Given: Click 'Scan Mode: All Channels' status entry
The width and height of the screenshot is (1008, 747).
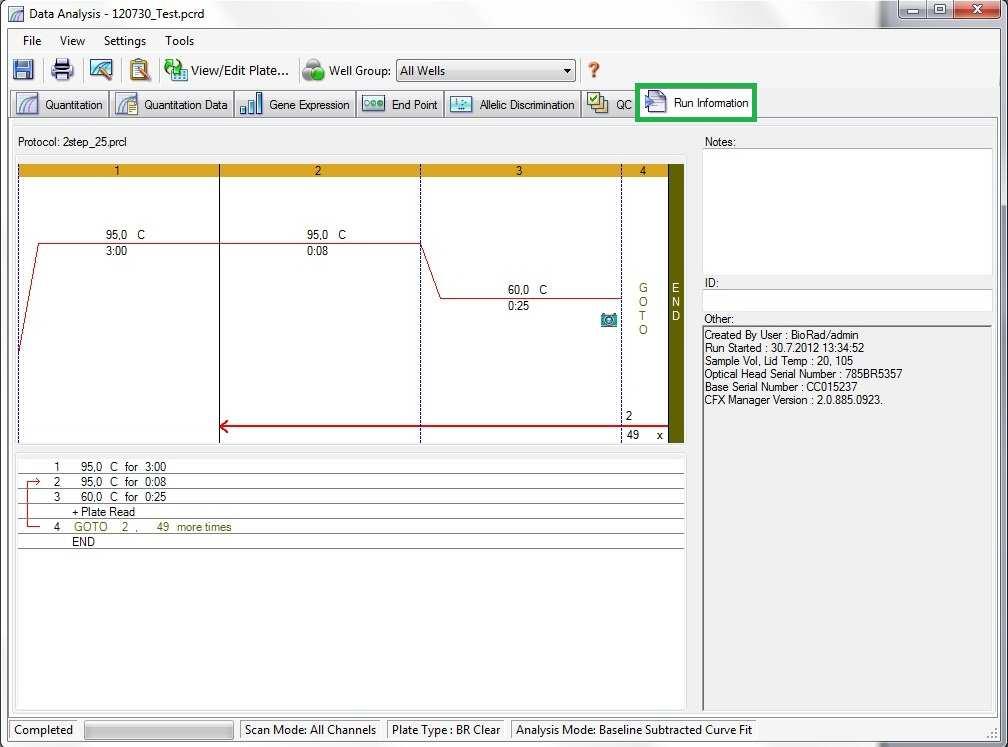Looking at the screenshot, I should (310, 730).
